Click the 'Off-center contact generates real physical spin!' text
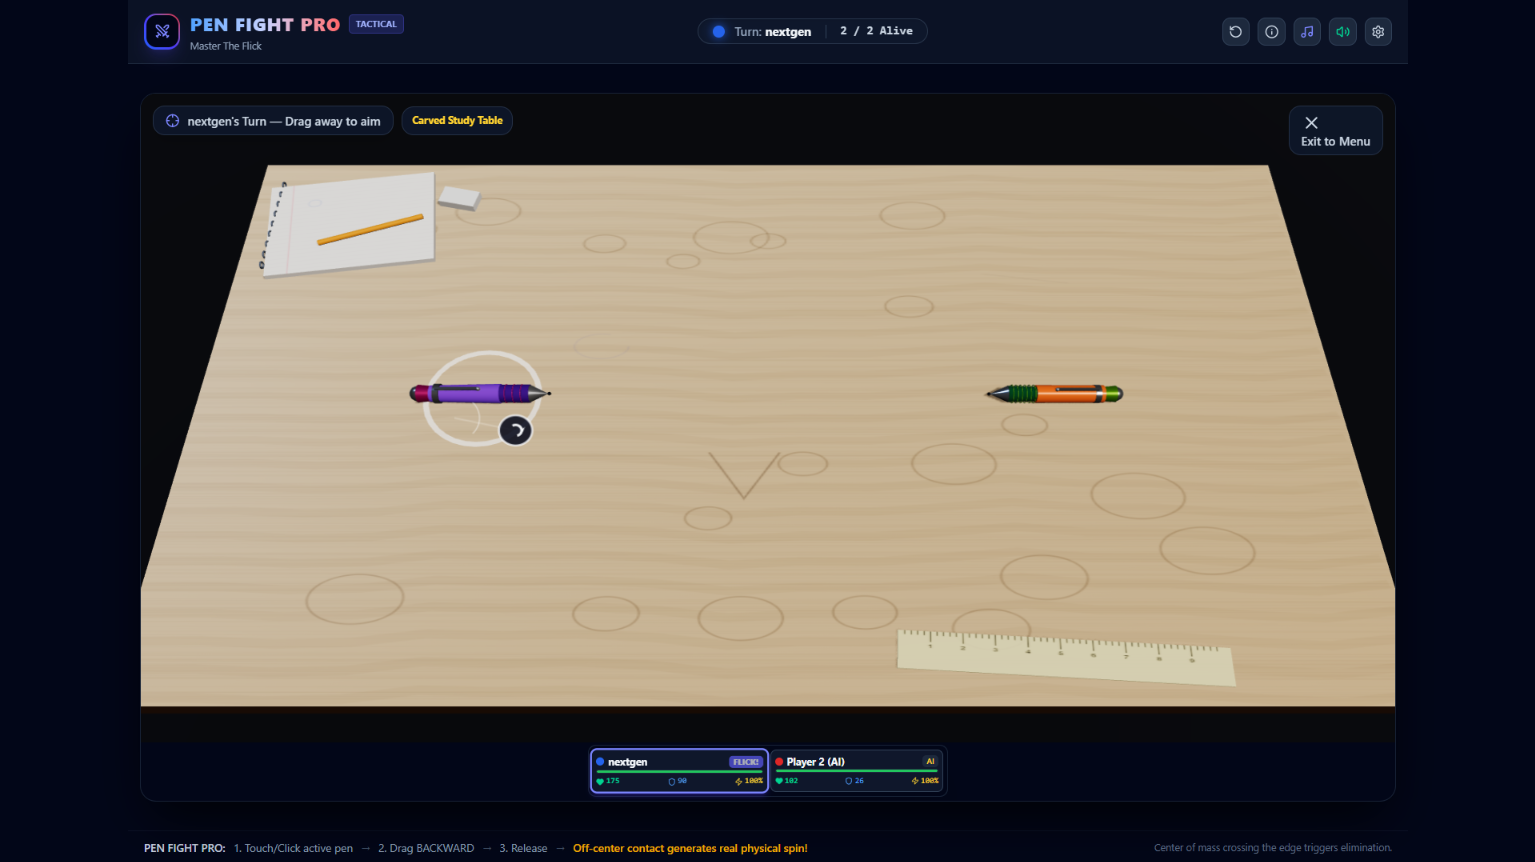The width and height of the screenshot is (1535, 862). click(690, 849)
